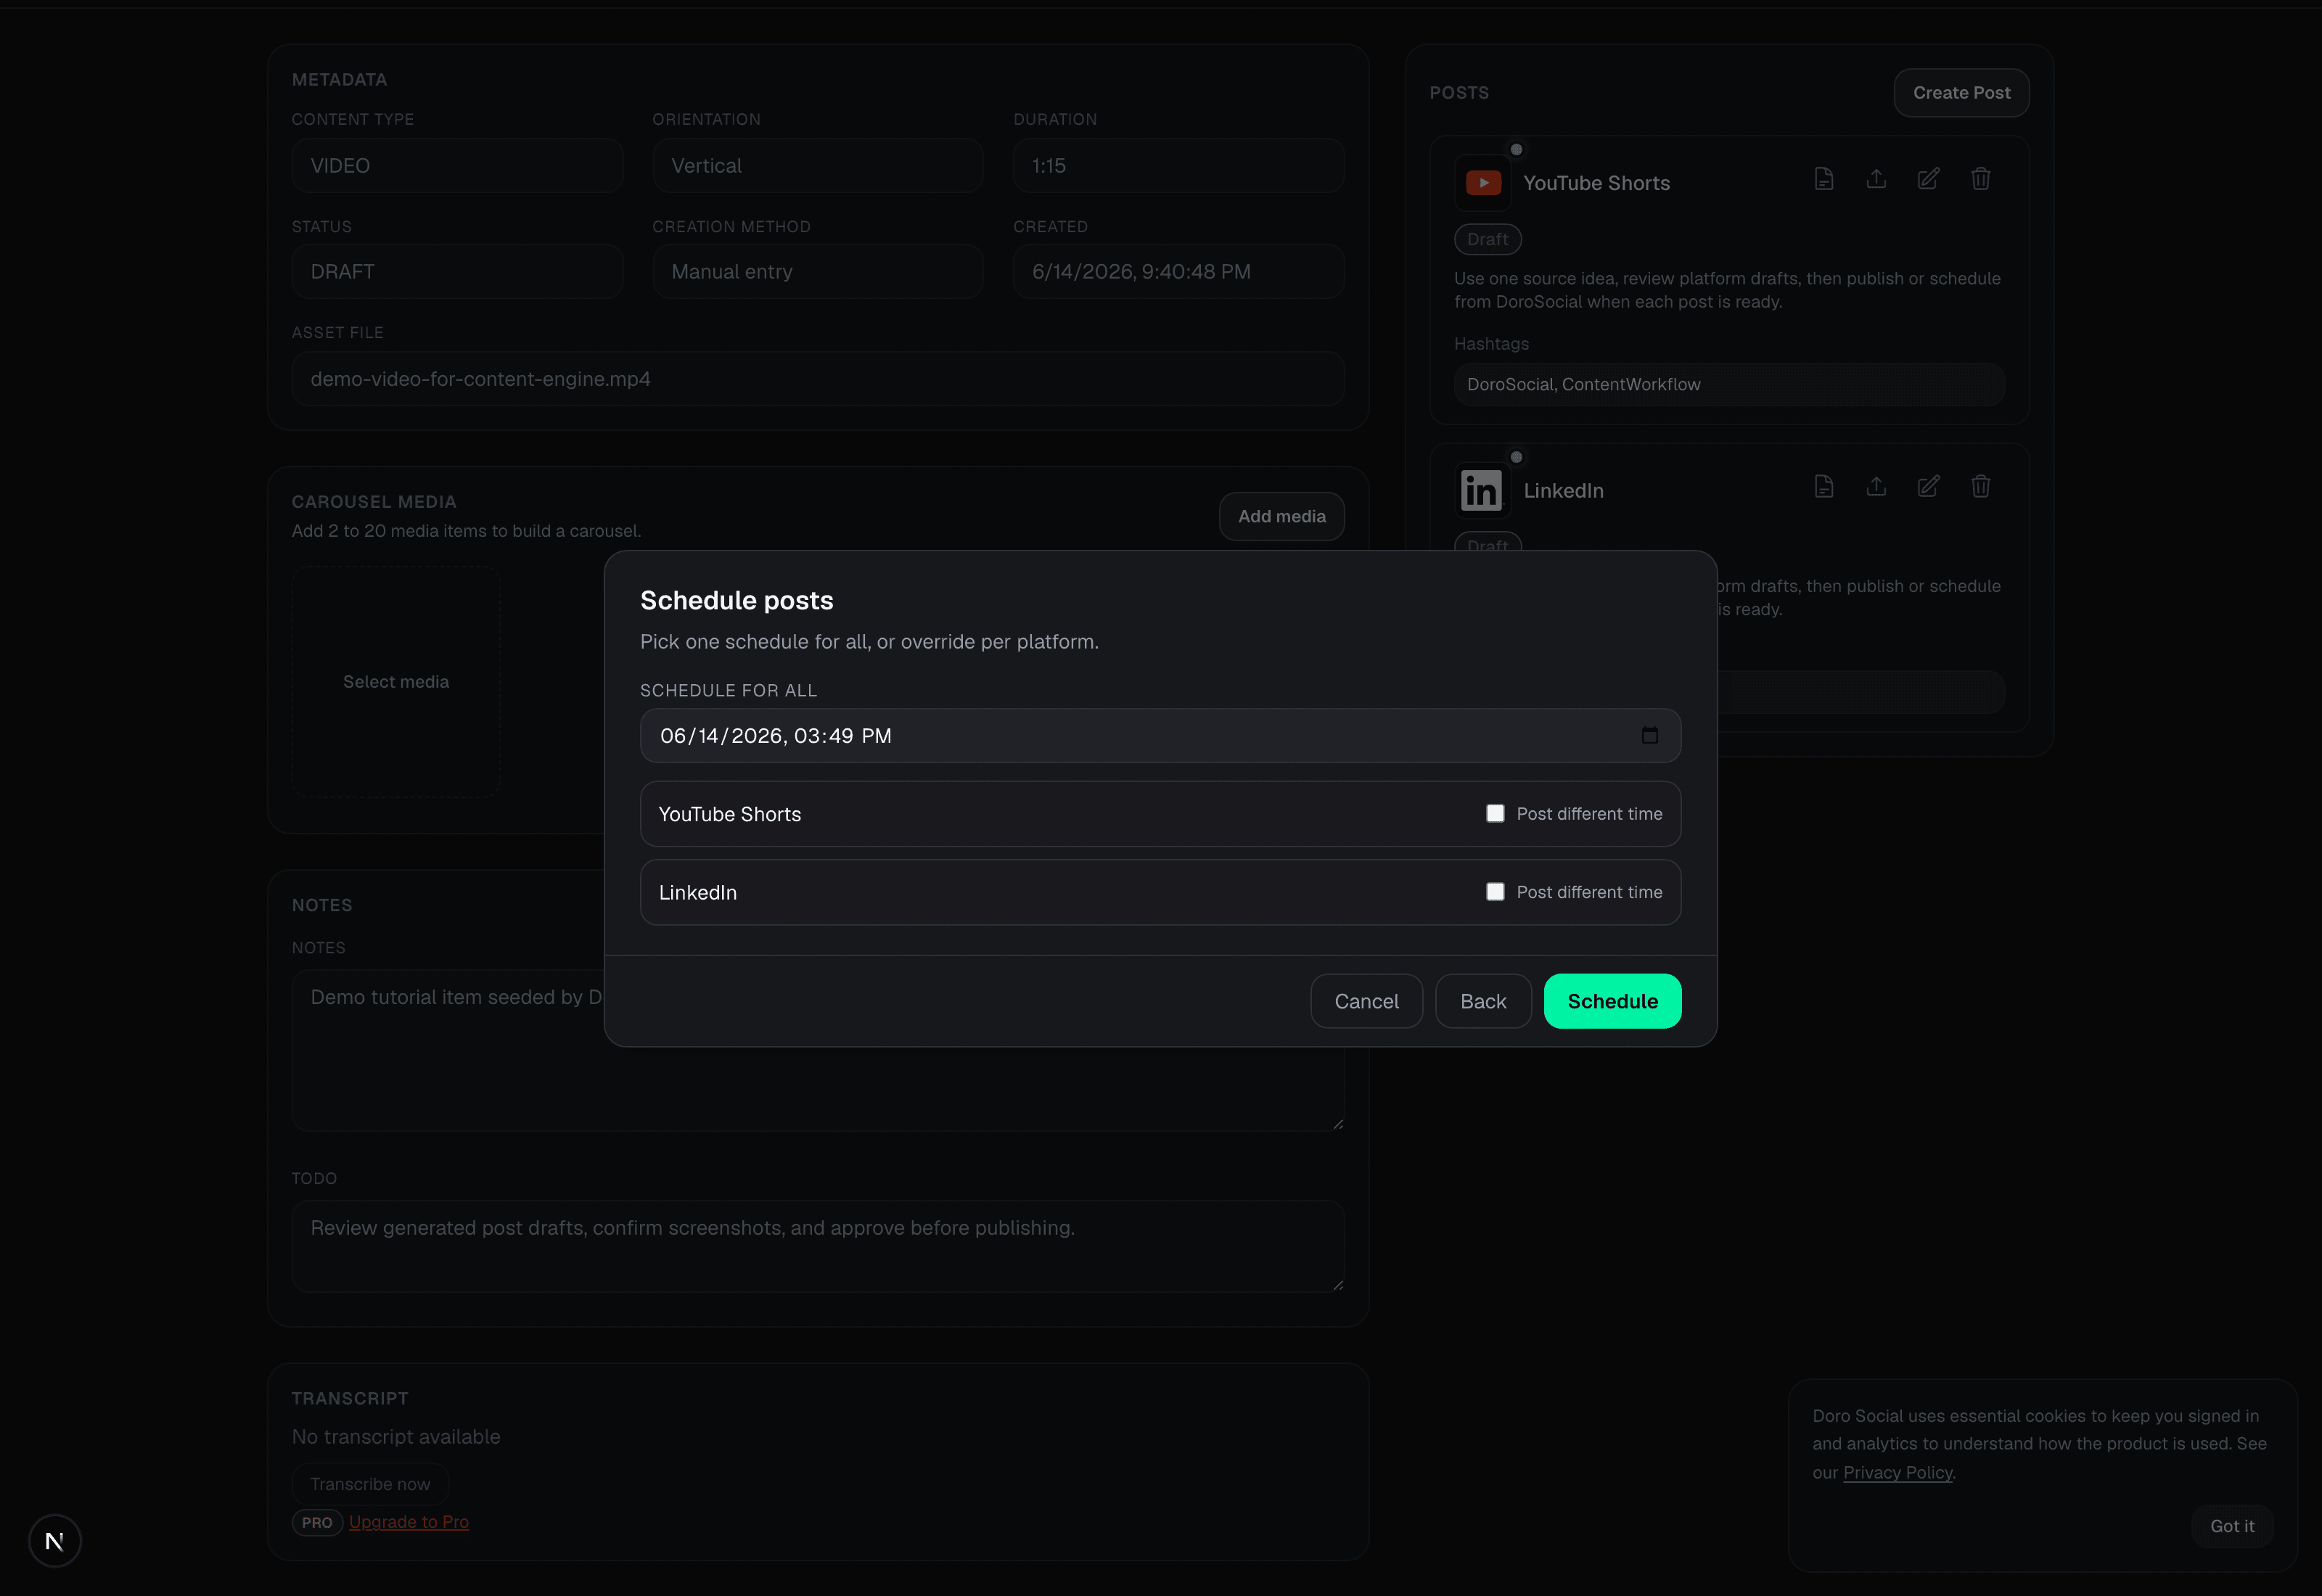Click the upload icon on the LinkedIn post
The height and width of the screenshot is (1596, 2322).
1876,487
